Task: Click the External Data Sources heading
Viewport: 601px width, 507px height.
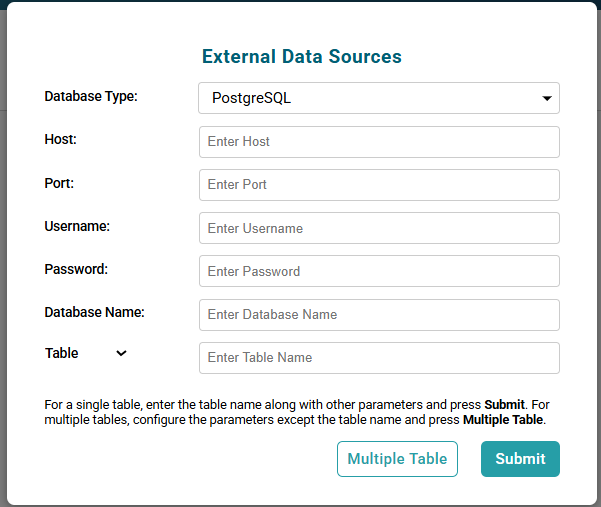Action: point(302,57)
